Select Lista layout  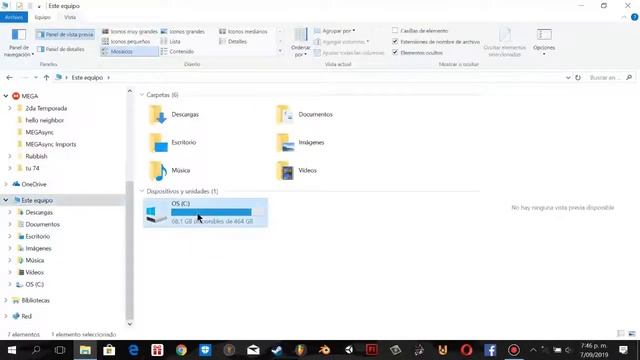click(x=171, y=42)
